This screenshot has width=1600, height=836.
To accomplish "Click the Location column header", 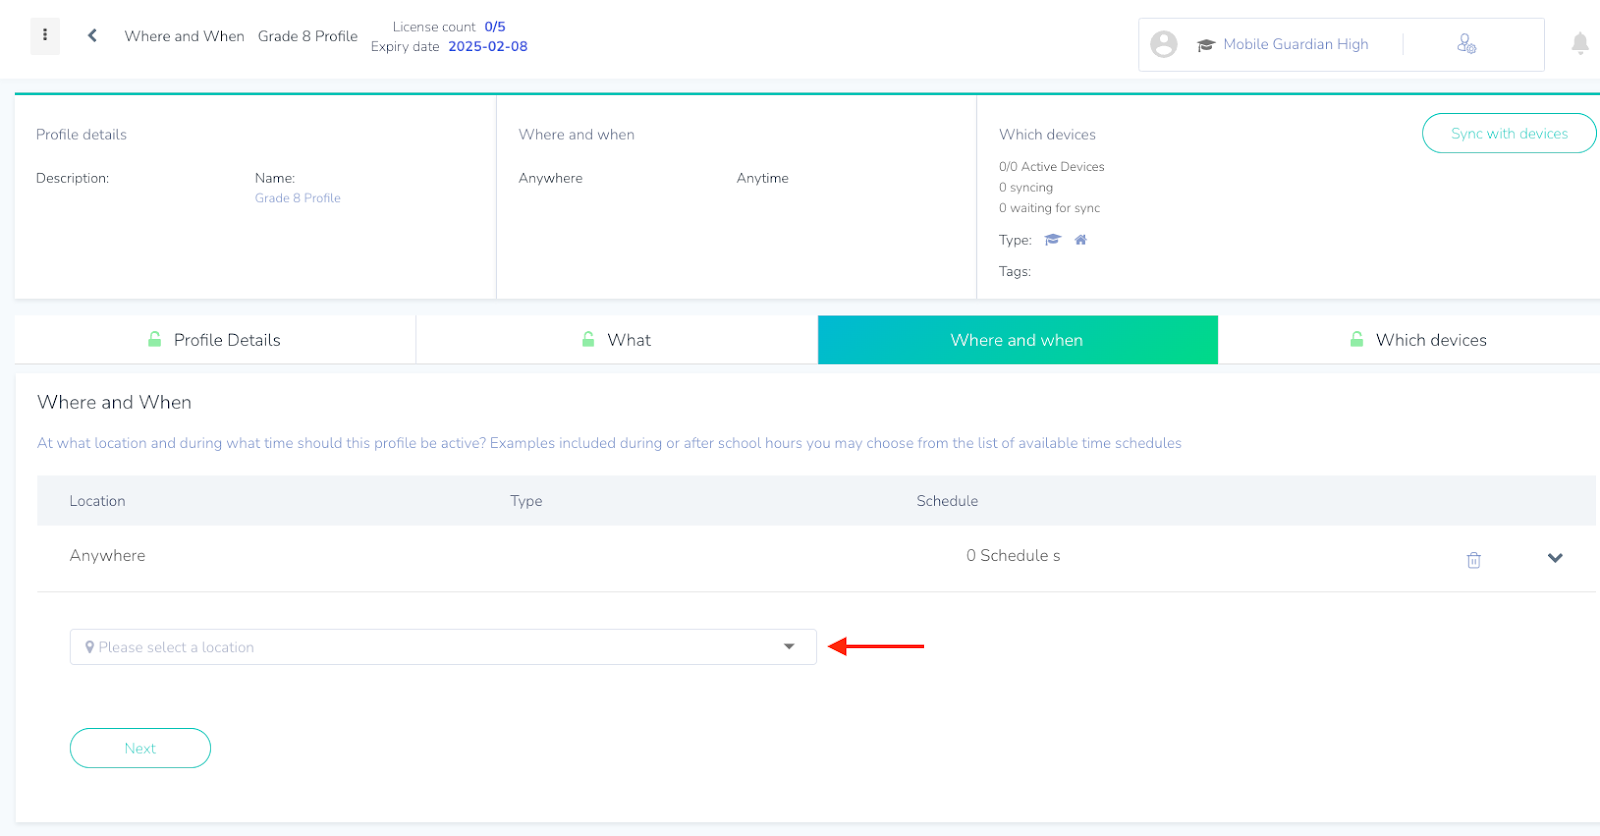I will point(97,501).
